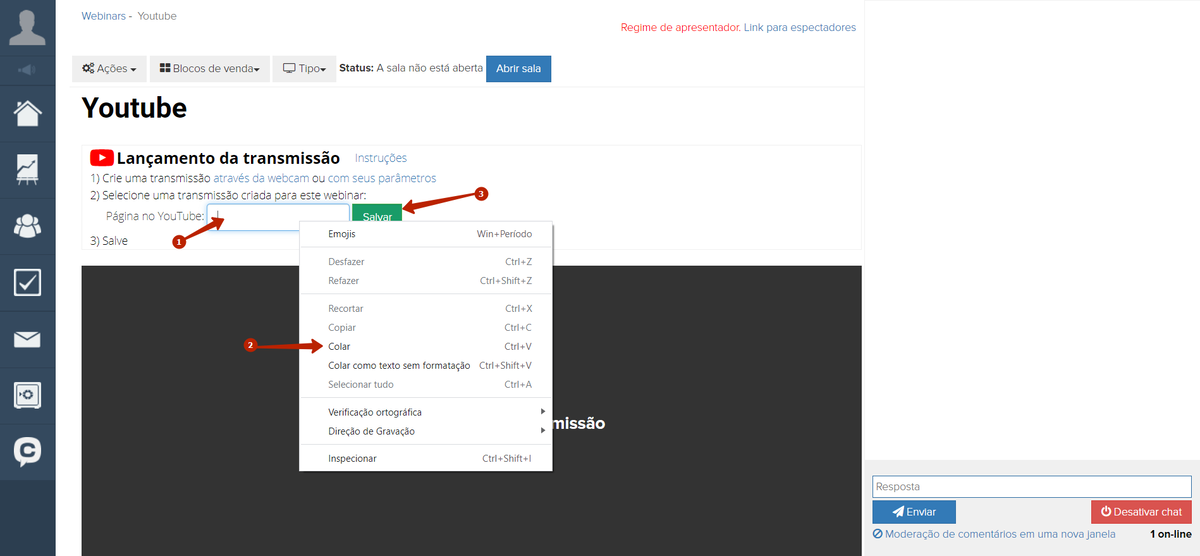The image size is (1200, 556).
Task: Click the megaphone announcements icon in the sidebar
Action: [x=27, y=70]
